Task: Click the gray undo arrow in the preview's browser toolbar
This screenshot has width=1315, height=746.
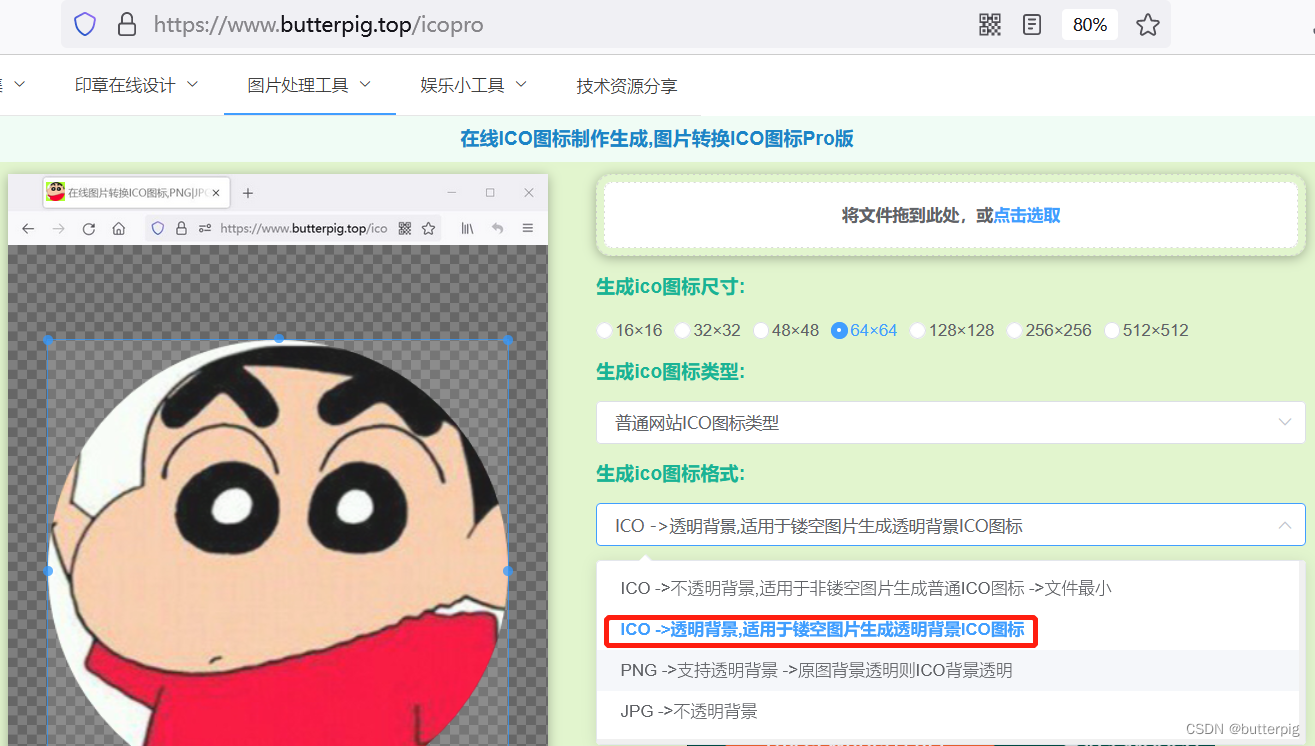Action: pyautogui.click(x=497, y=229)
